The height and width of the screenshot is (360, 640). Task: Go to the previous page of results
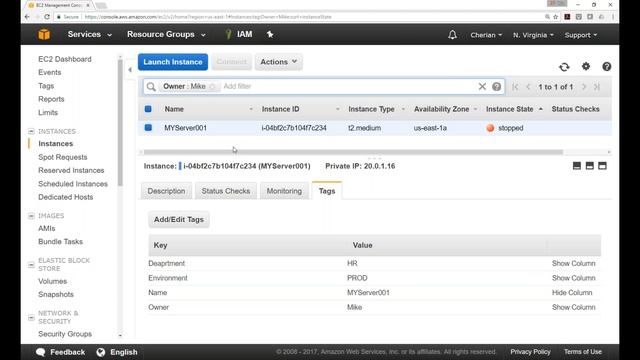click(529, 87)
